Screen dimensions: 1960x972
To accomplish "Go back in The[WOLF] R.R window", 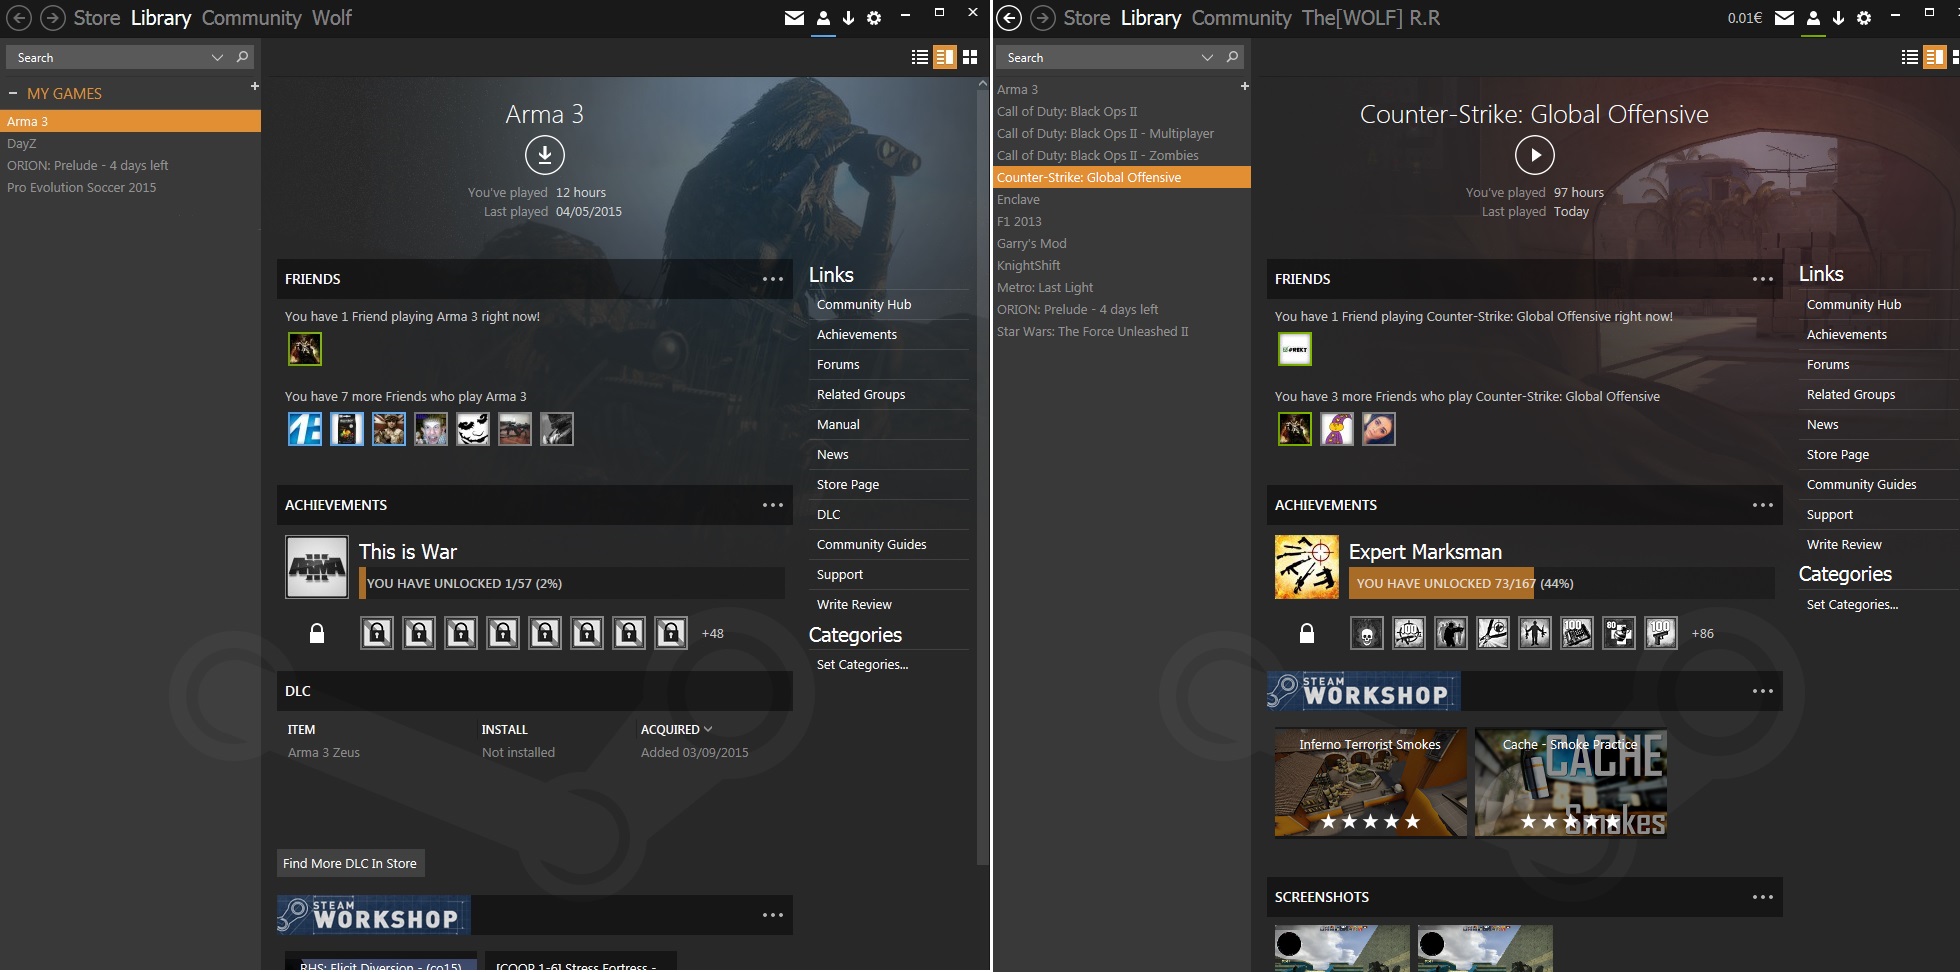I will 1009,18.
